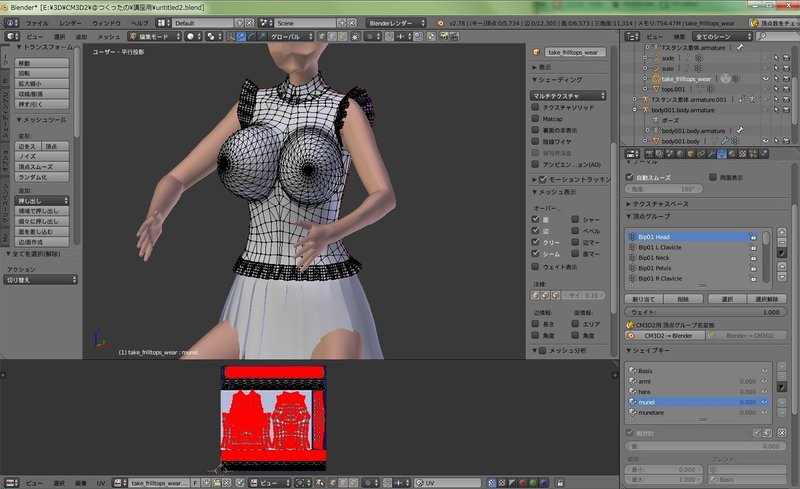Click the cube icon beside take_frilltops_wear name field
Image resolution: width=800 pixels, height=489 pixels.
[x=537, y=51]
